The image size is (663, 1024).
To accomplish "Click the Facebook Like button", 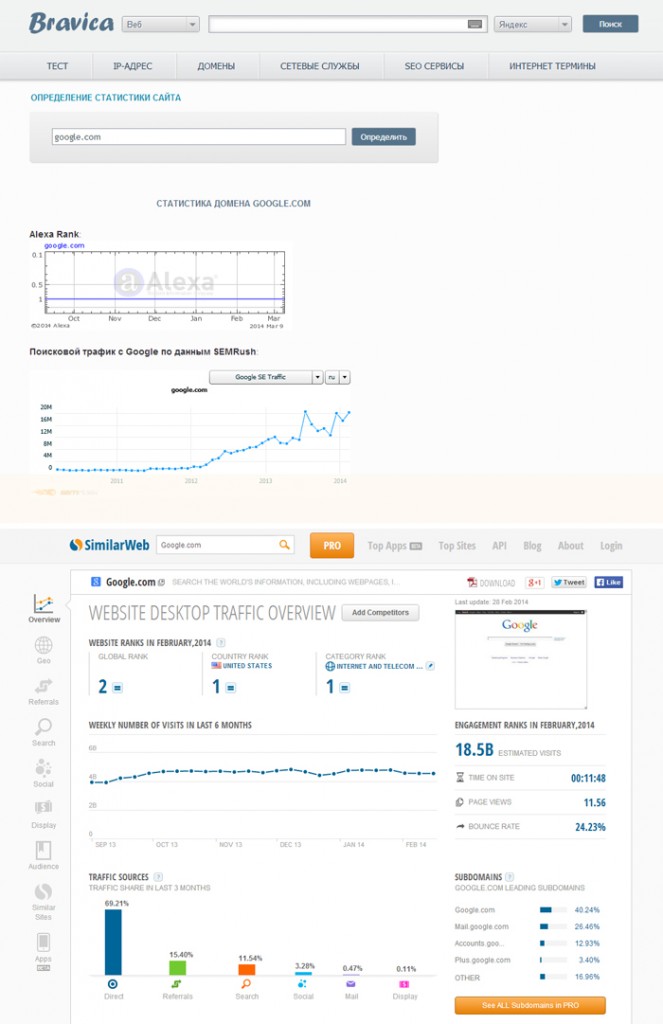I will tap(608, 583).
